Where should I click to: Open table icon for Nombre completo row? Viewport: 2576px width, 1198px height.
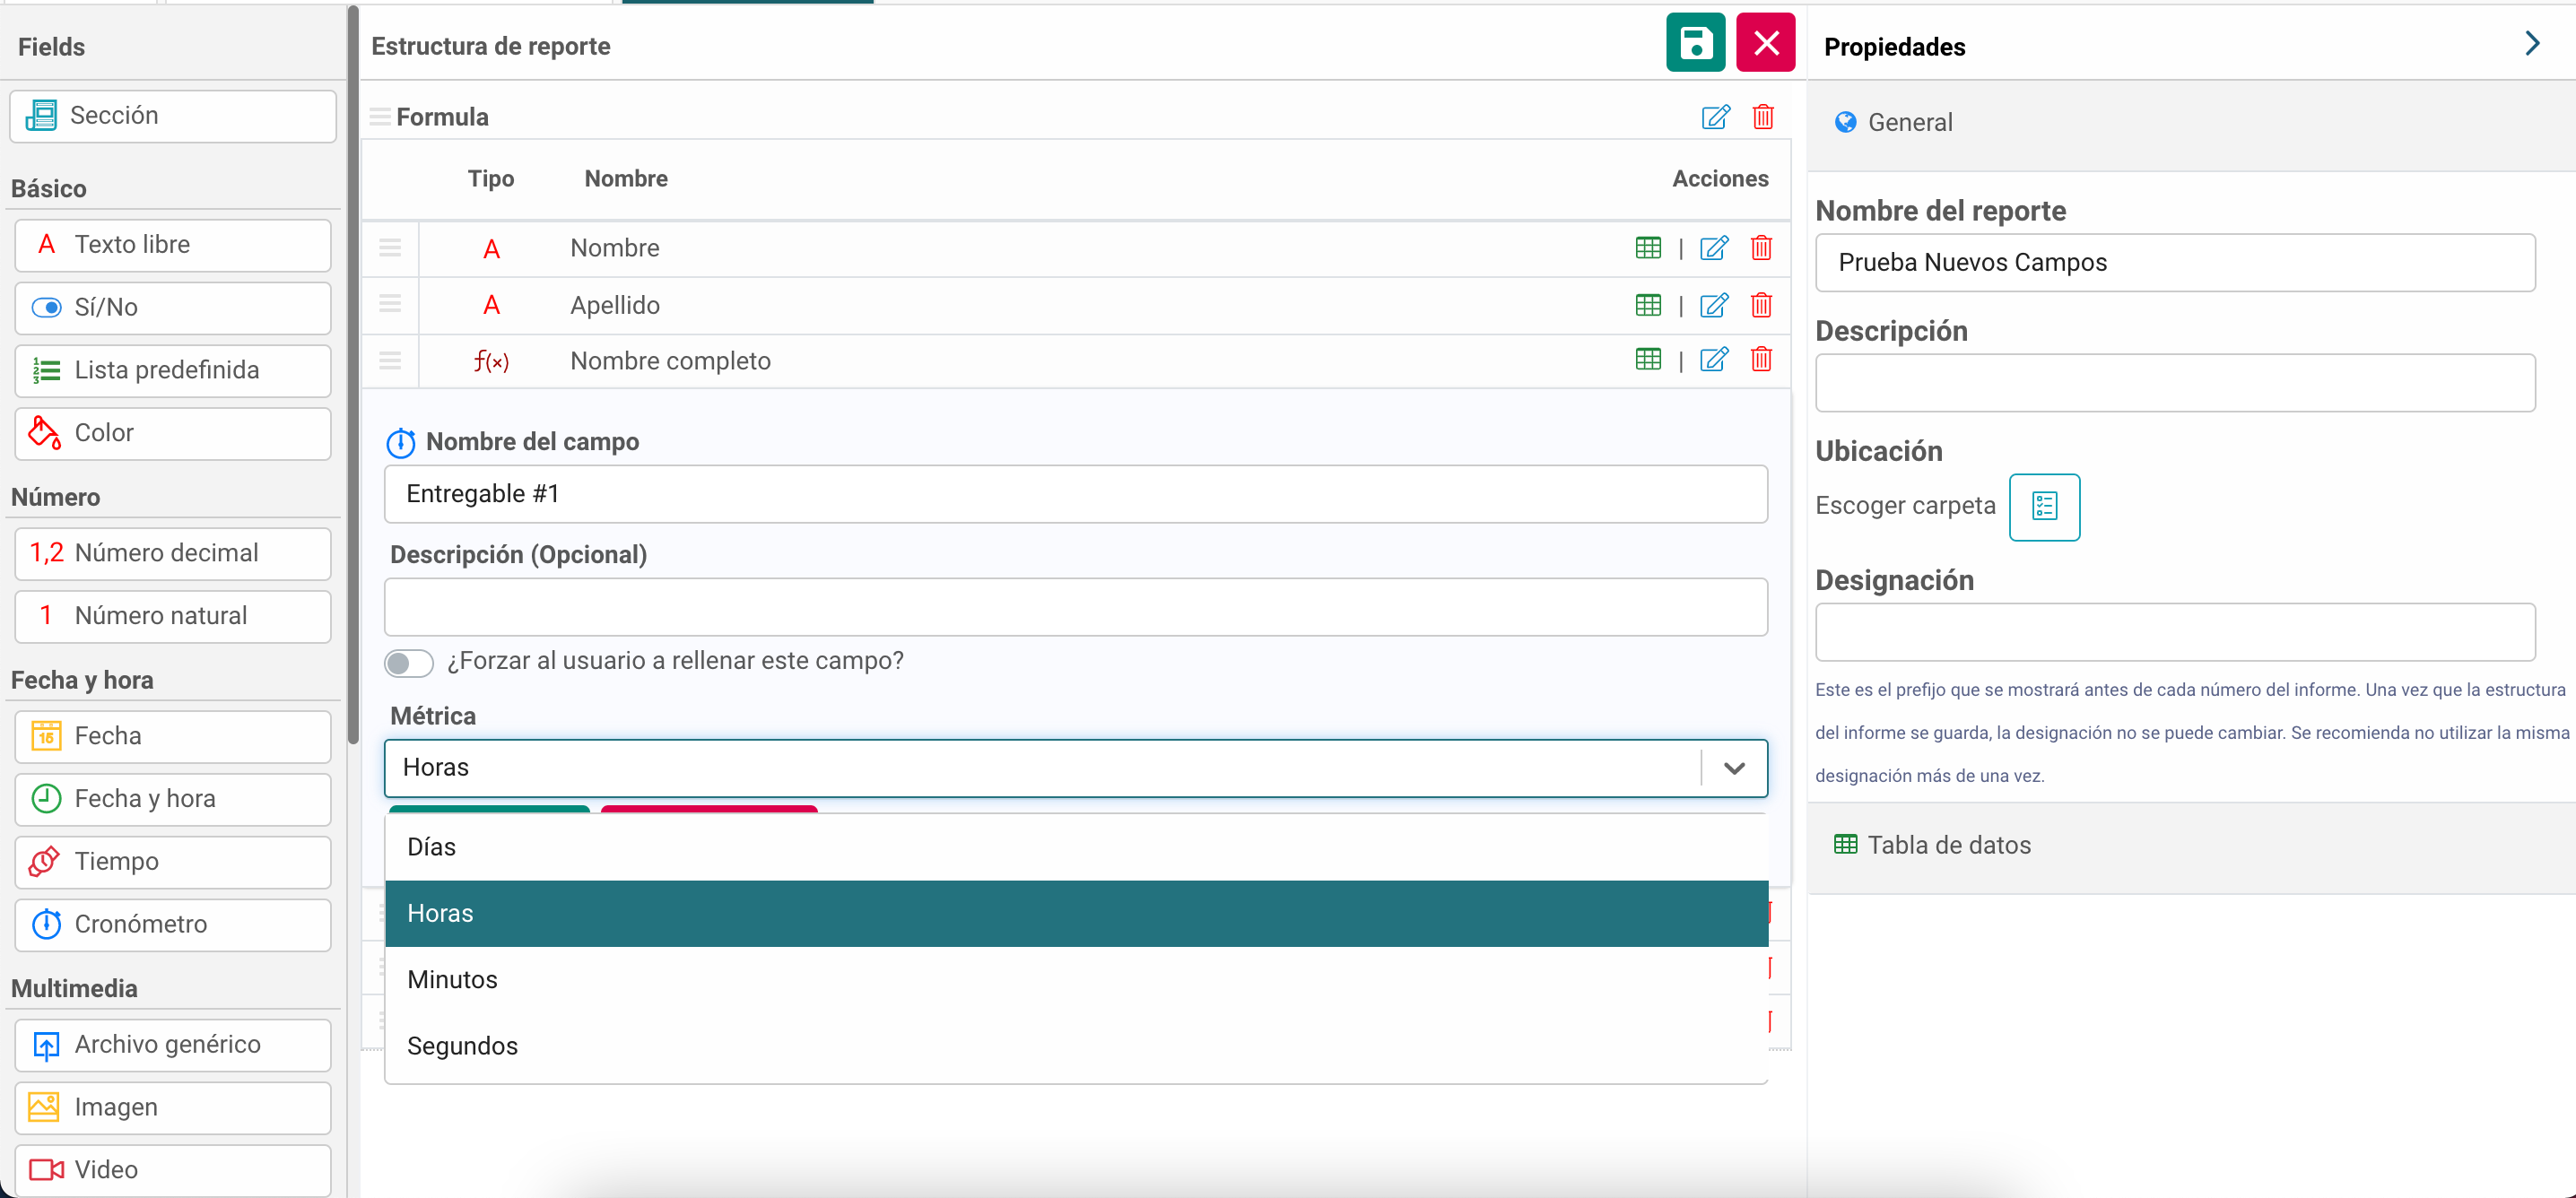1648,359
